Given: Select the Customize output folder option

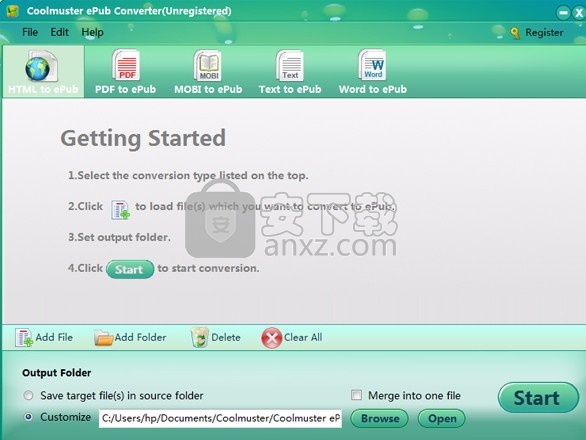Looking at the screenshot, I should (28, 417).
